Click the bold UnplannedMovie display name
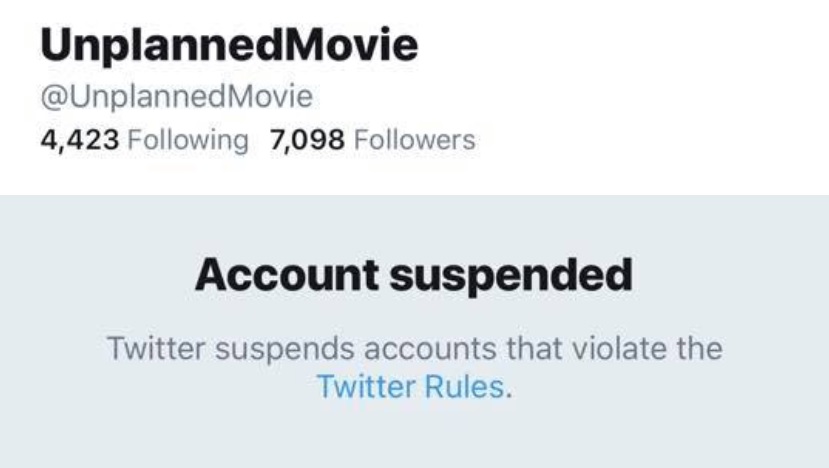This screenshot has height=468, width=829. tap(229, 44)
